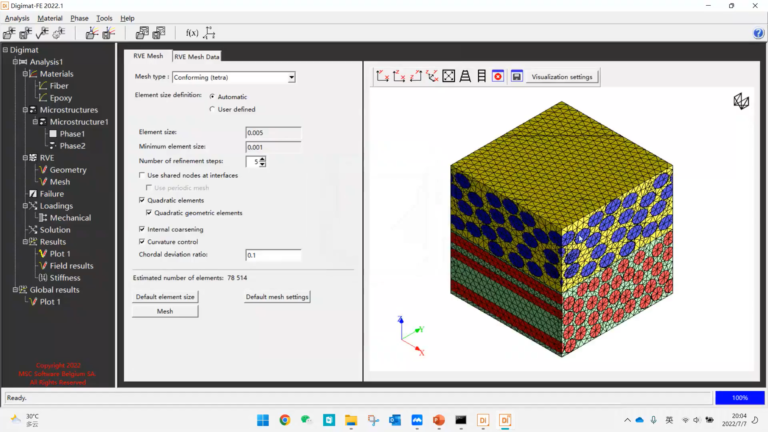Open the Chrome browser in the taskbar

point(285,420)
